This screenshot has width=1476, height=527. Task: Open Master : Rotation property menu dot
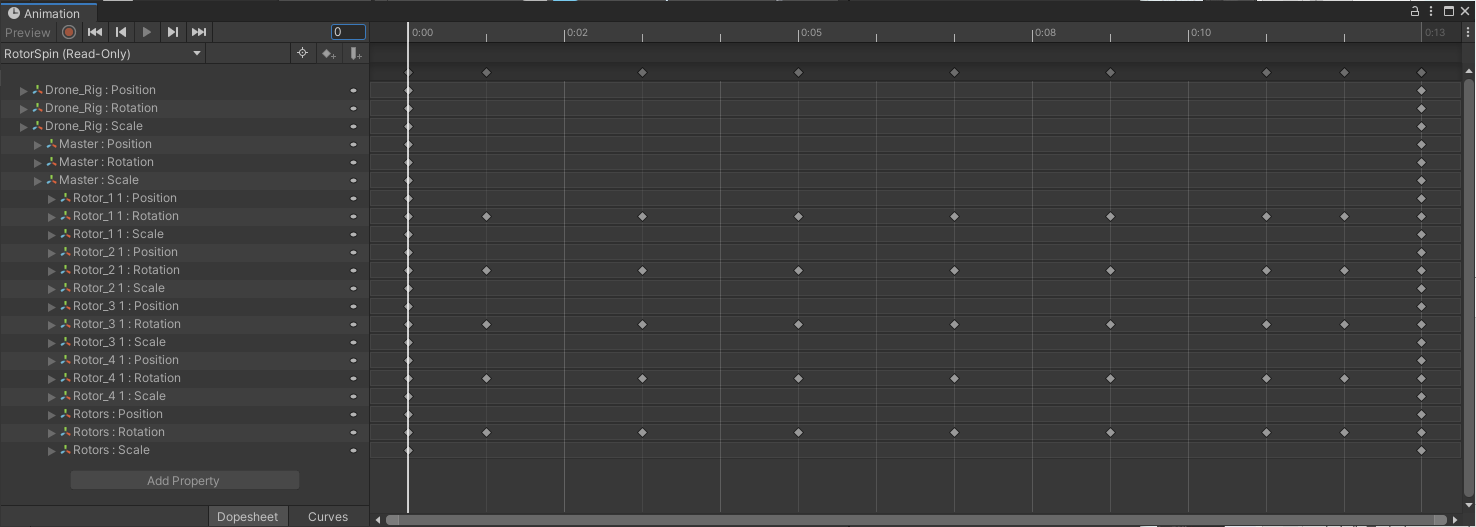[353, 162]
